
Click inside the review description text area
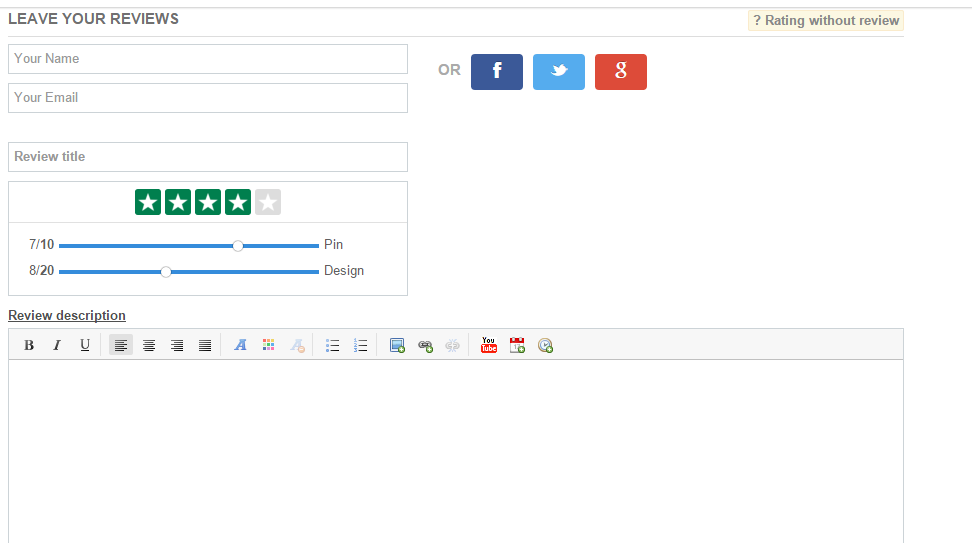coord(456,451)
